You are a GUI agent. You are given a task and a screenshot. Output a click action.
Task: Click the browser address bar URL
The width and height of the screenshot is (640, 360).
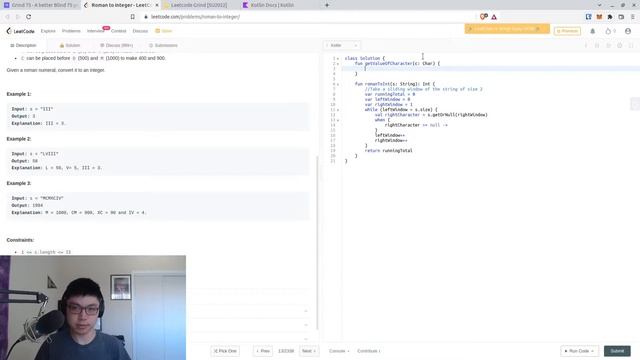pyautogui.click(x=195, y=17)
